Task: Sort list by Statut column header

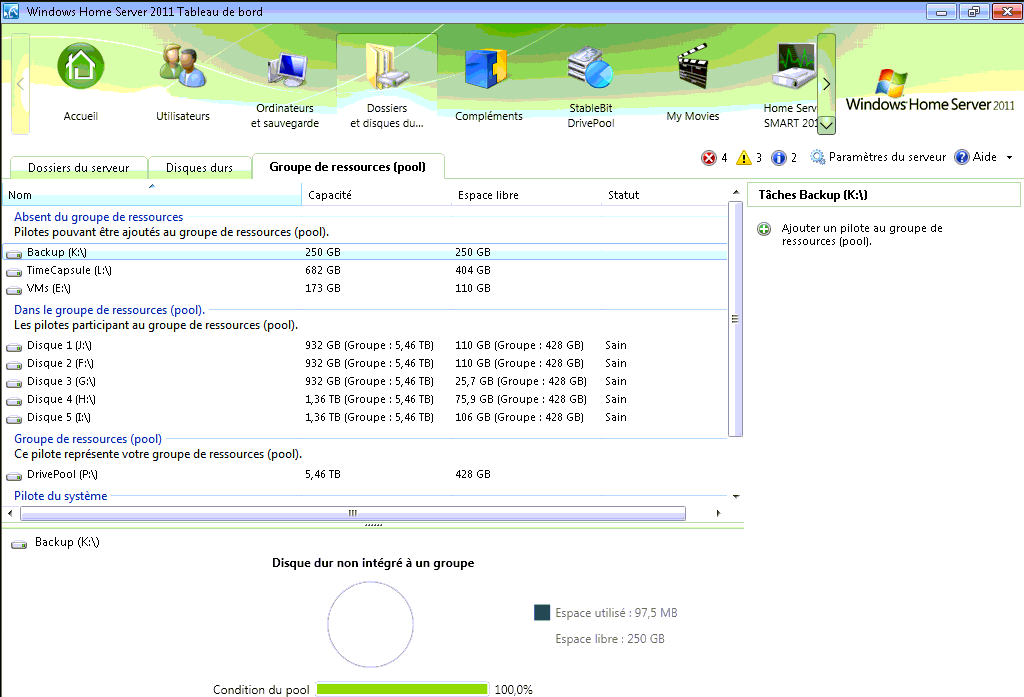Action: (664, 195)
